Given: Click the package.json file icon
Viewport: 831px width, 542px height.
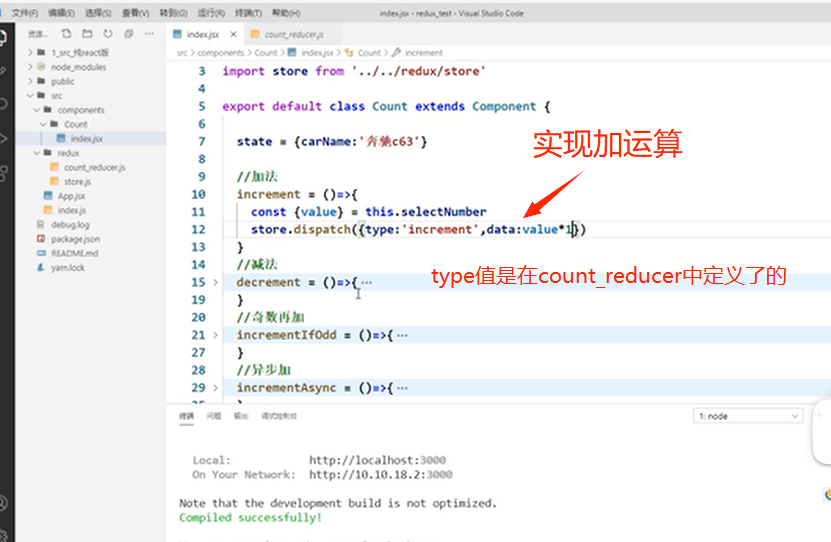Looking at the screenshot, I should pyautogui.click(x=40, y=239).
